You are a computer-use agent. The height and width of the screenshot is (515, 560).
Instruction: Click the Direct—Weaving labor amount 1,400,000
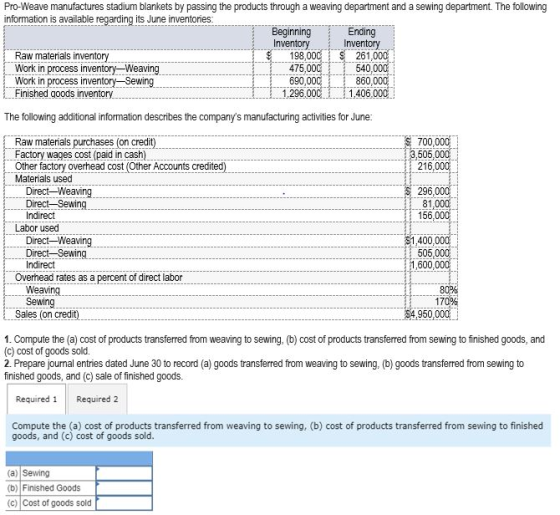click(x=430, y=241)
